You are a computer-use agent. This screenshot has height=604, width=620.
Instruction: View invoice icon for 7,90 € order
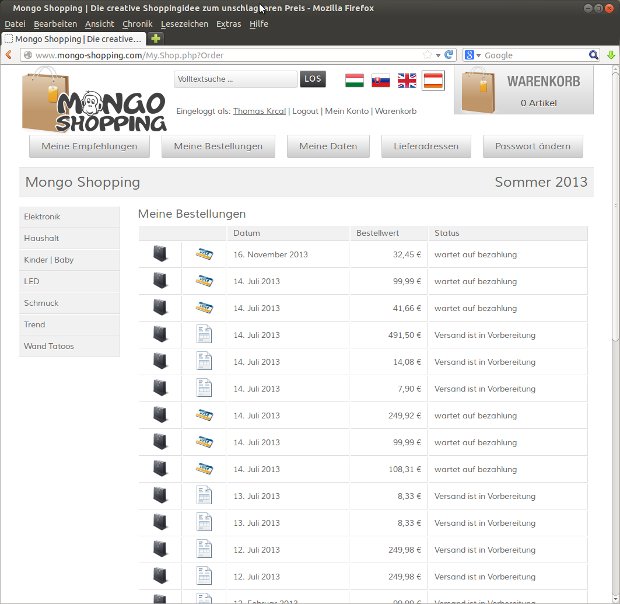[204, 388]
